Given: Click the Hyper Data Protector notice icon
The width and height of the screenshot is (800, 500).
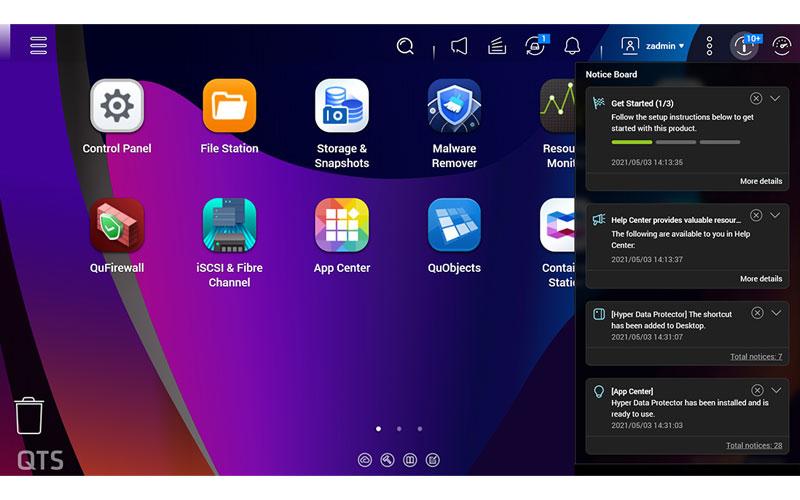Looking at the screenshot, I should (598, 314).
